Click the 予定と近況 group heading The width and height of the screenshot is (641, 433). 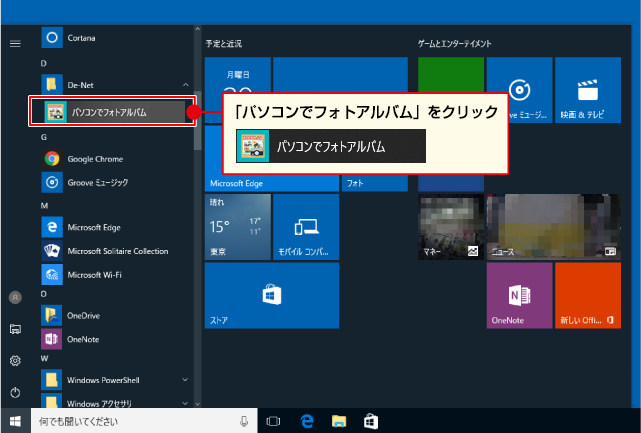224,43
